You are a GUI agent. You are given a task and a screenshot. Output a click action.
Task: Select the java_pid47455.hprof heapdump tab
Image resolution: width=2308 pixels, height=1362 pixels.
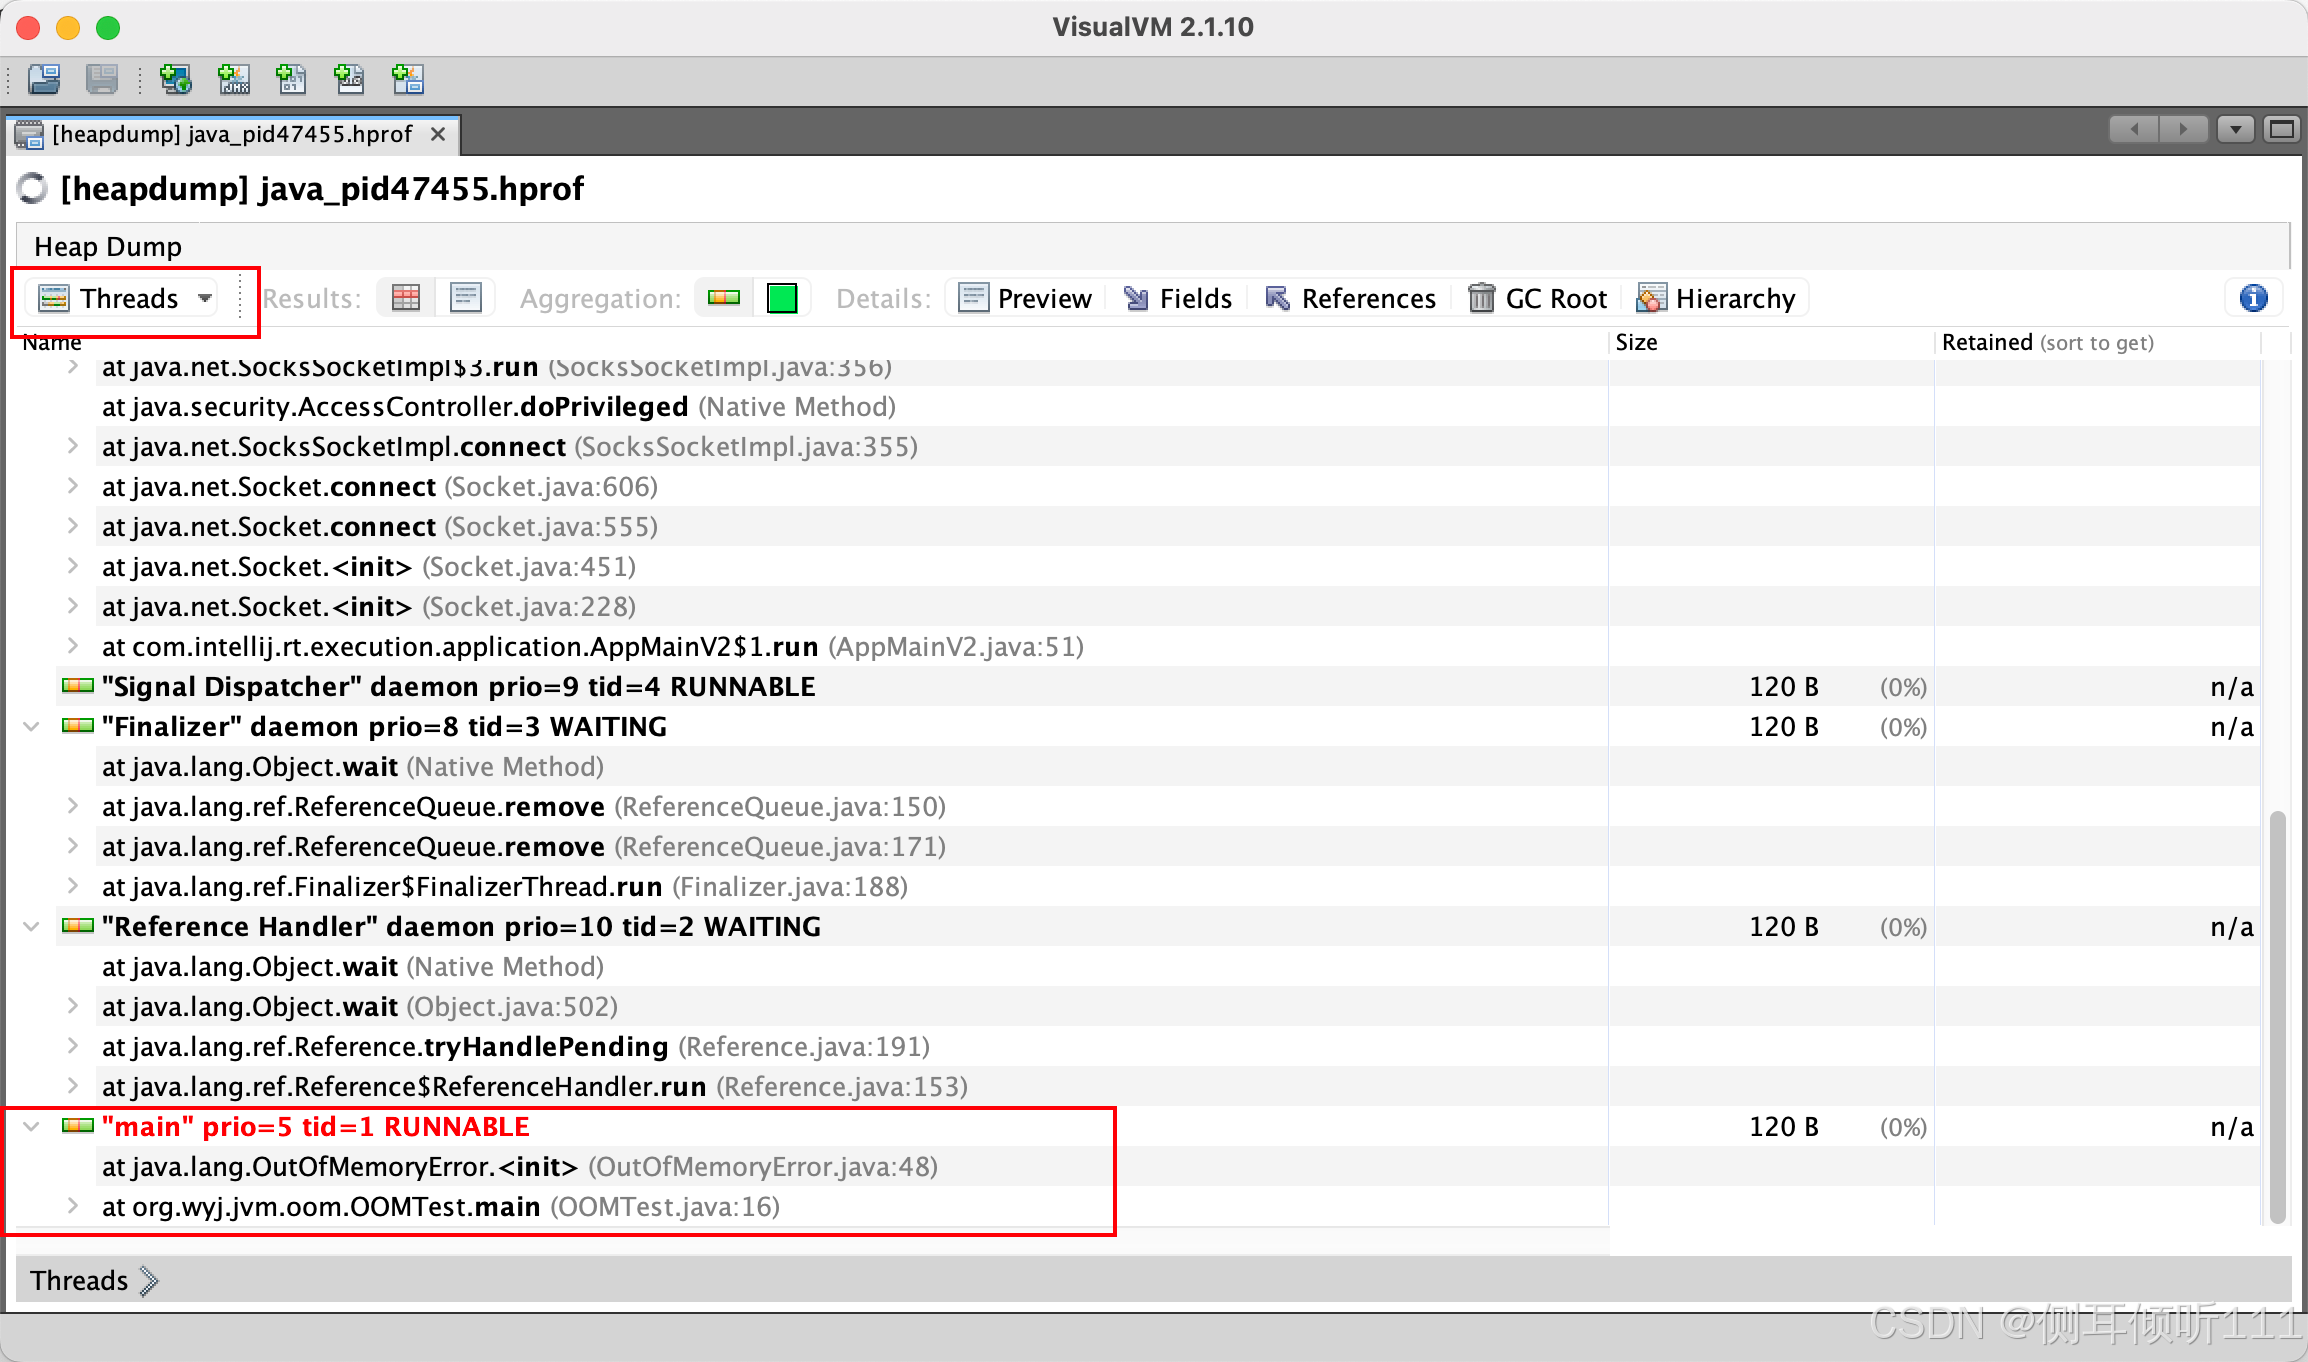point(231,134)
